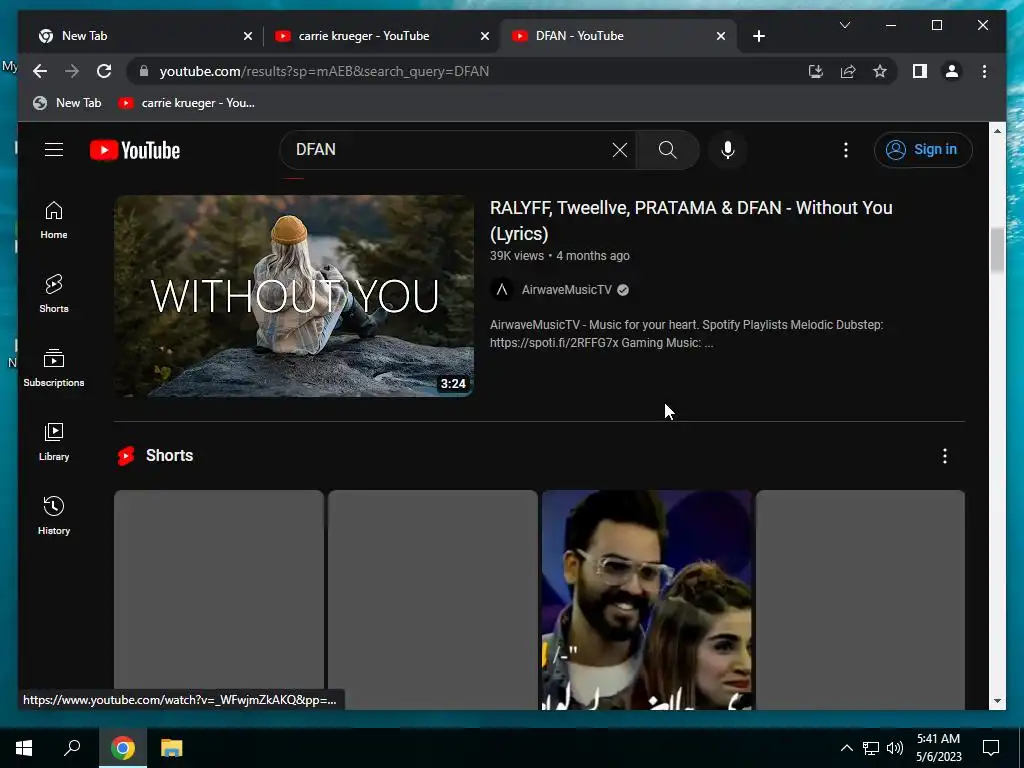Expand the tab search chevron

point(844,25)
